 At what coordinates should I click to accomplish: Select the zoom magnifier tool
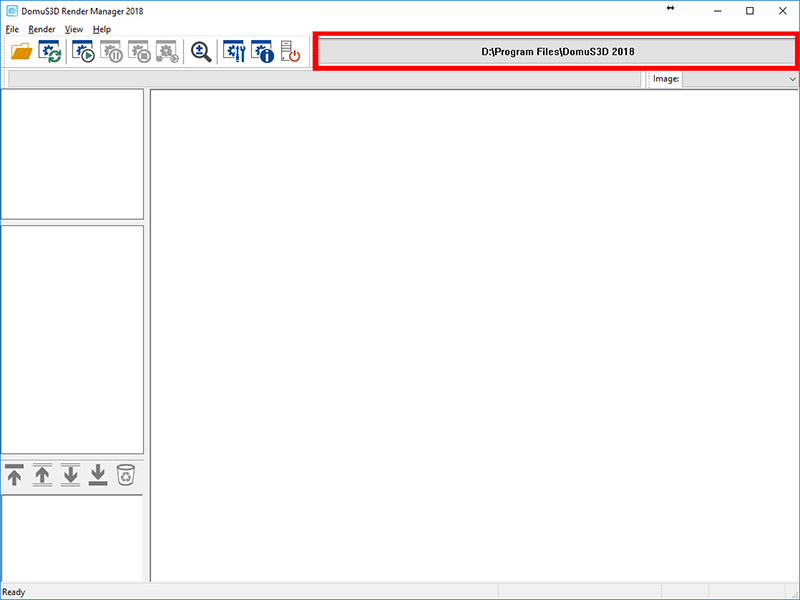coord(201,52)
